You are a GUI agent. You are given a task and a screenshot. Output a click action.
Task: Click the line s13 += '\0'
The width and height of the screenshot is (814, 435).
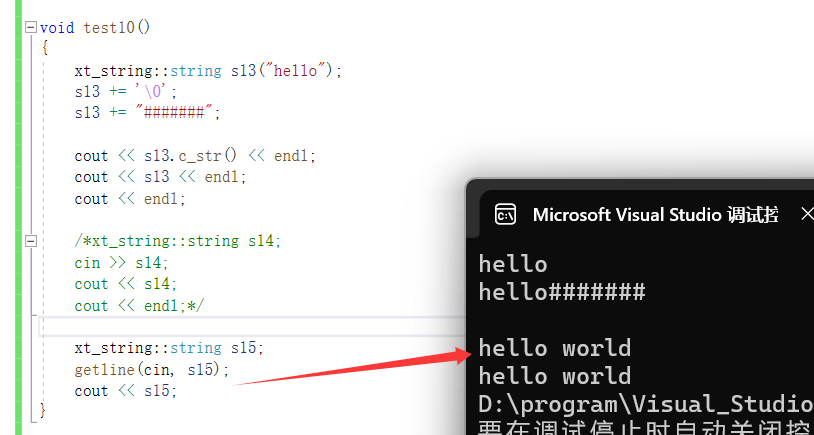coord(126,92)
